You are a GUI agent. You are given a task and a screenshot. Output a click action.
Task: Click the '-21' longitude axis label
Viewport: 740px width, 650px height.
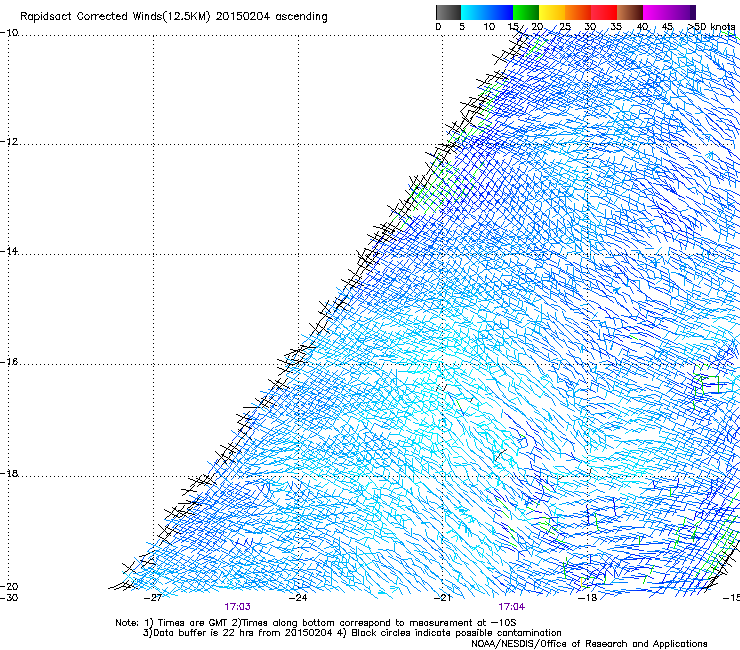pos(442,598)
